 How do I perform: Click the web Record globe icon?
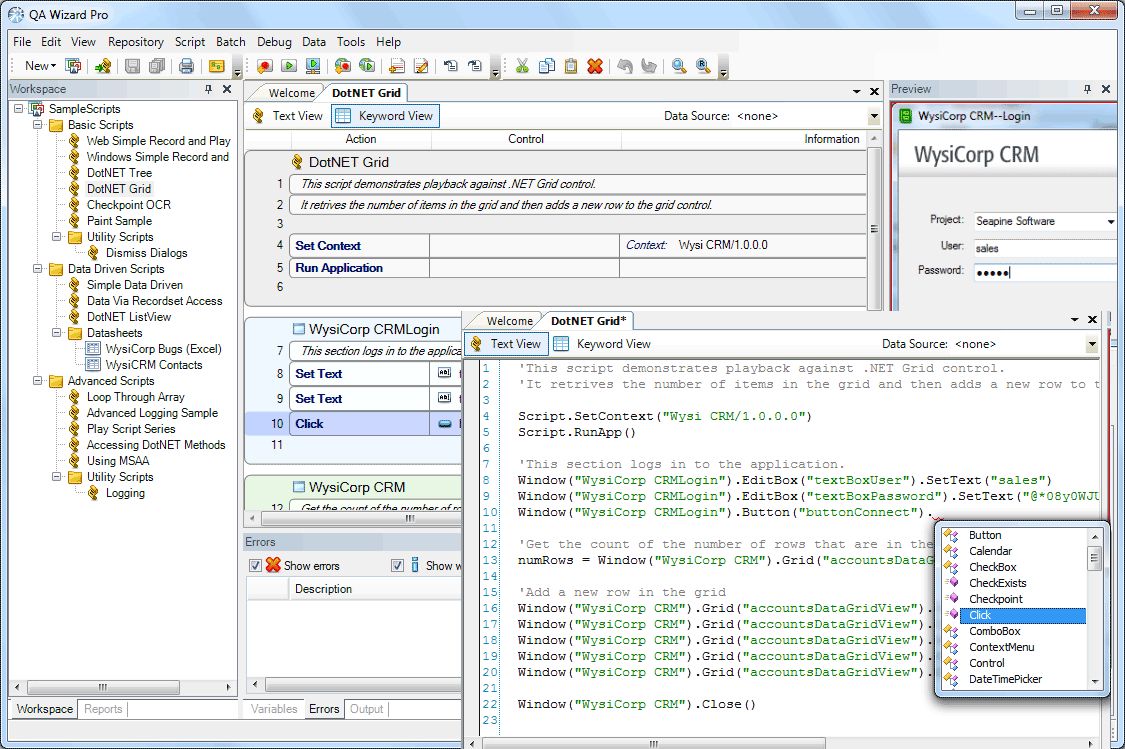pos(343,66)
